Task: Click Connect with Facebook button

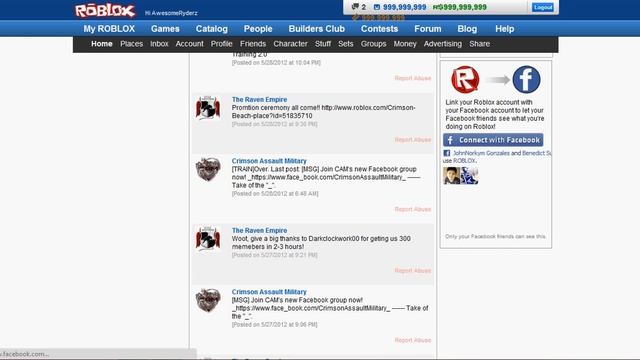Action: (x=493, y=140)
